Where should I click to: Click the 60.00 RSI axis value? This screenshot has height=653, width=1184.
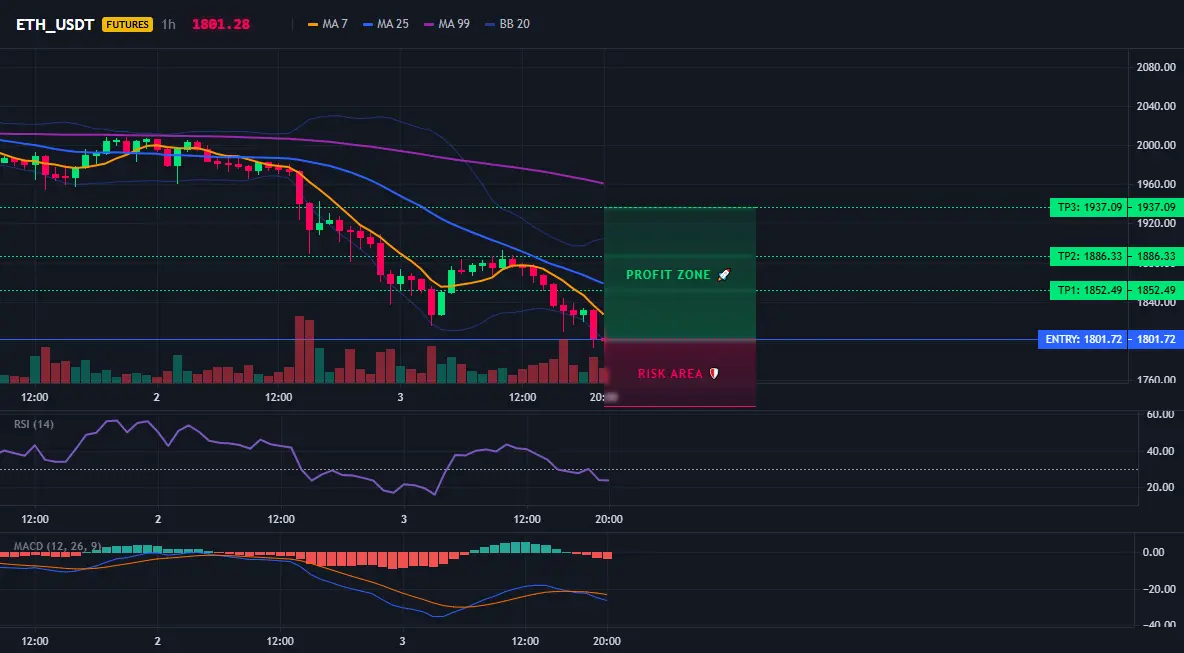coord(1160,414)
